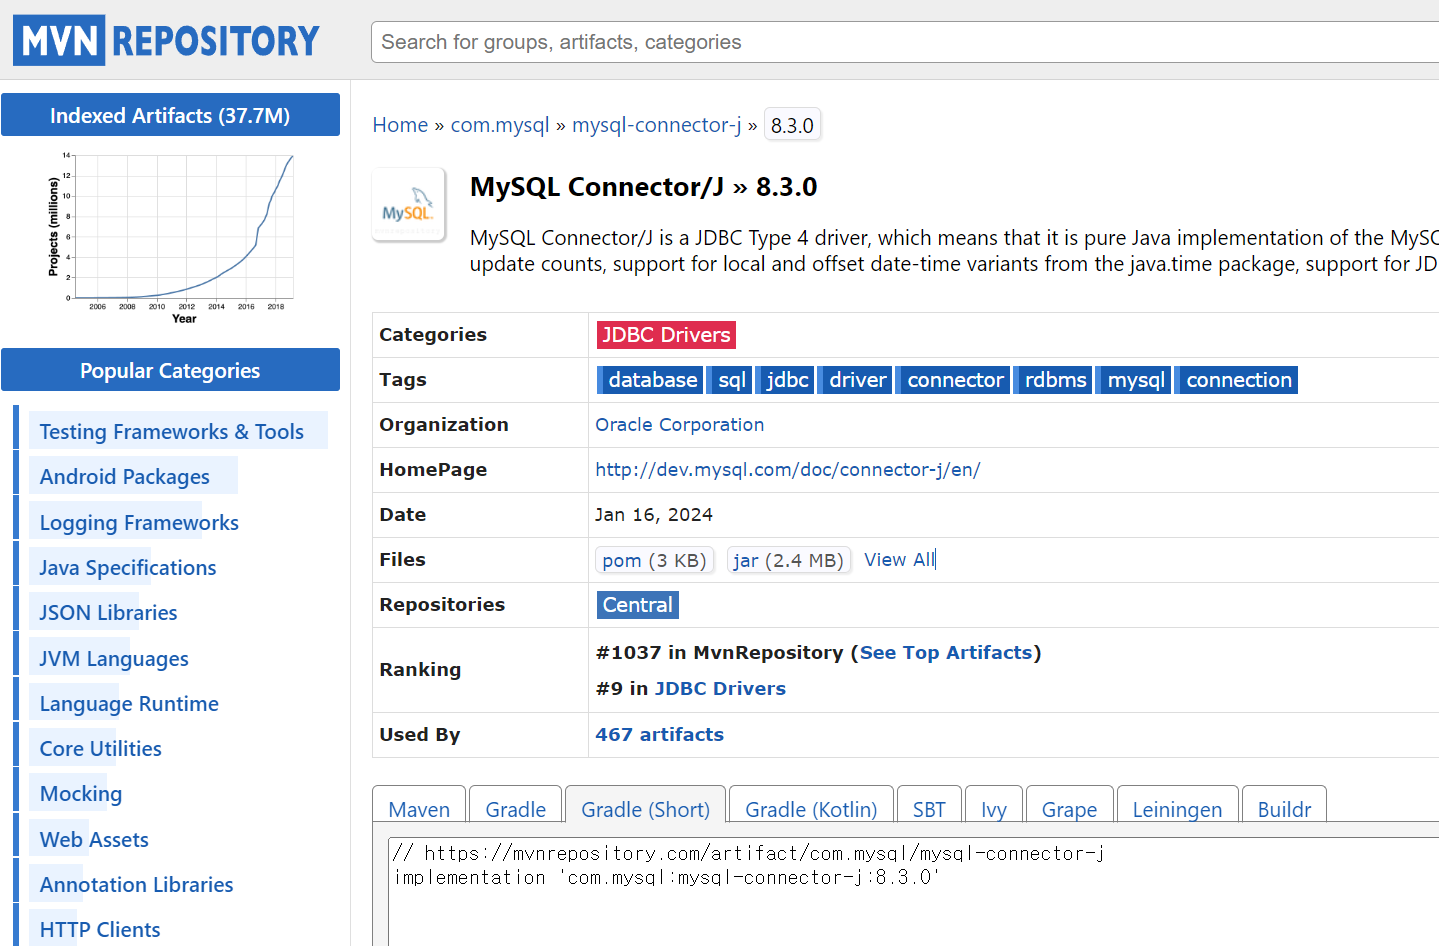Click the indexed artifacts growth chart

[x=170, y=238]
